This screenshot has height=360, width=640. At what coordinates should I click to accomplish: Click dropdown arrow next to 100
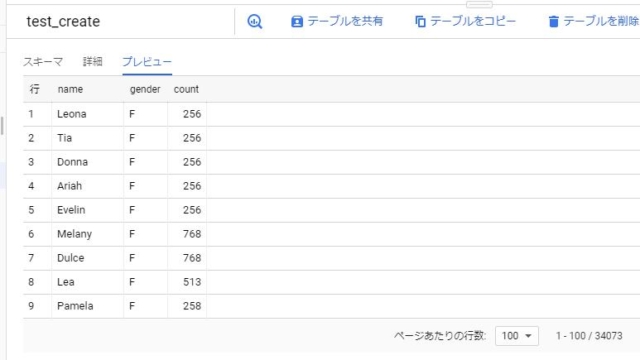528,336
